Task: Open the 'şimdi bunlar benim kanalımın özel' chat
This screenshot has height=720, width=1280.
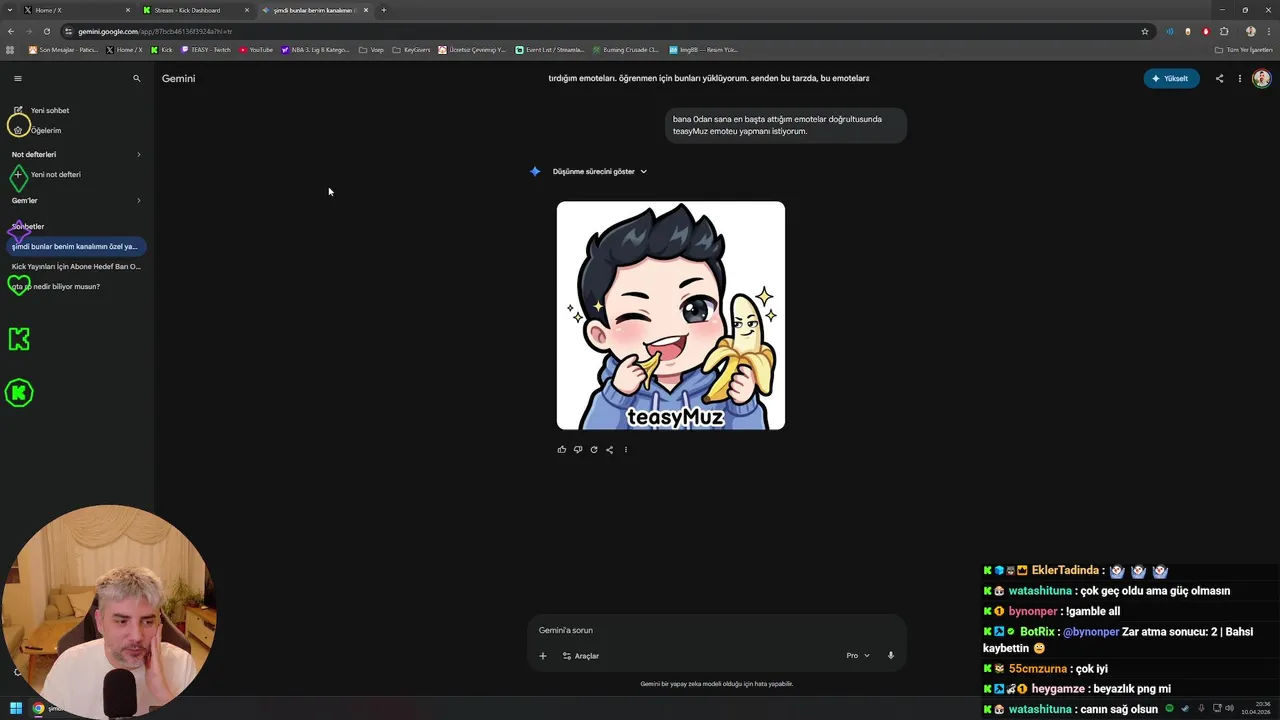Action: tap(76, 246)
